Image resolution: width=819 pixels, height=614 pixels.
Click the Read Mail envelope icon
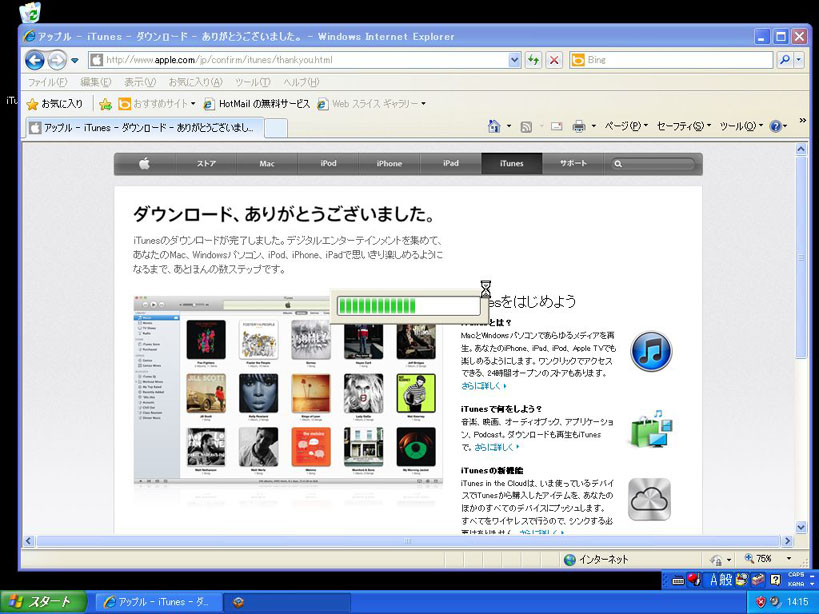pyautogui.click(x=557, y=126)
